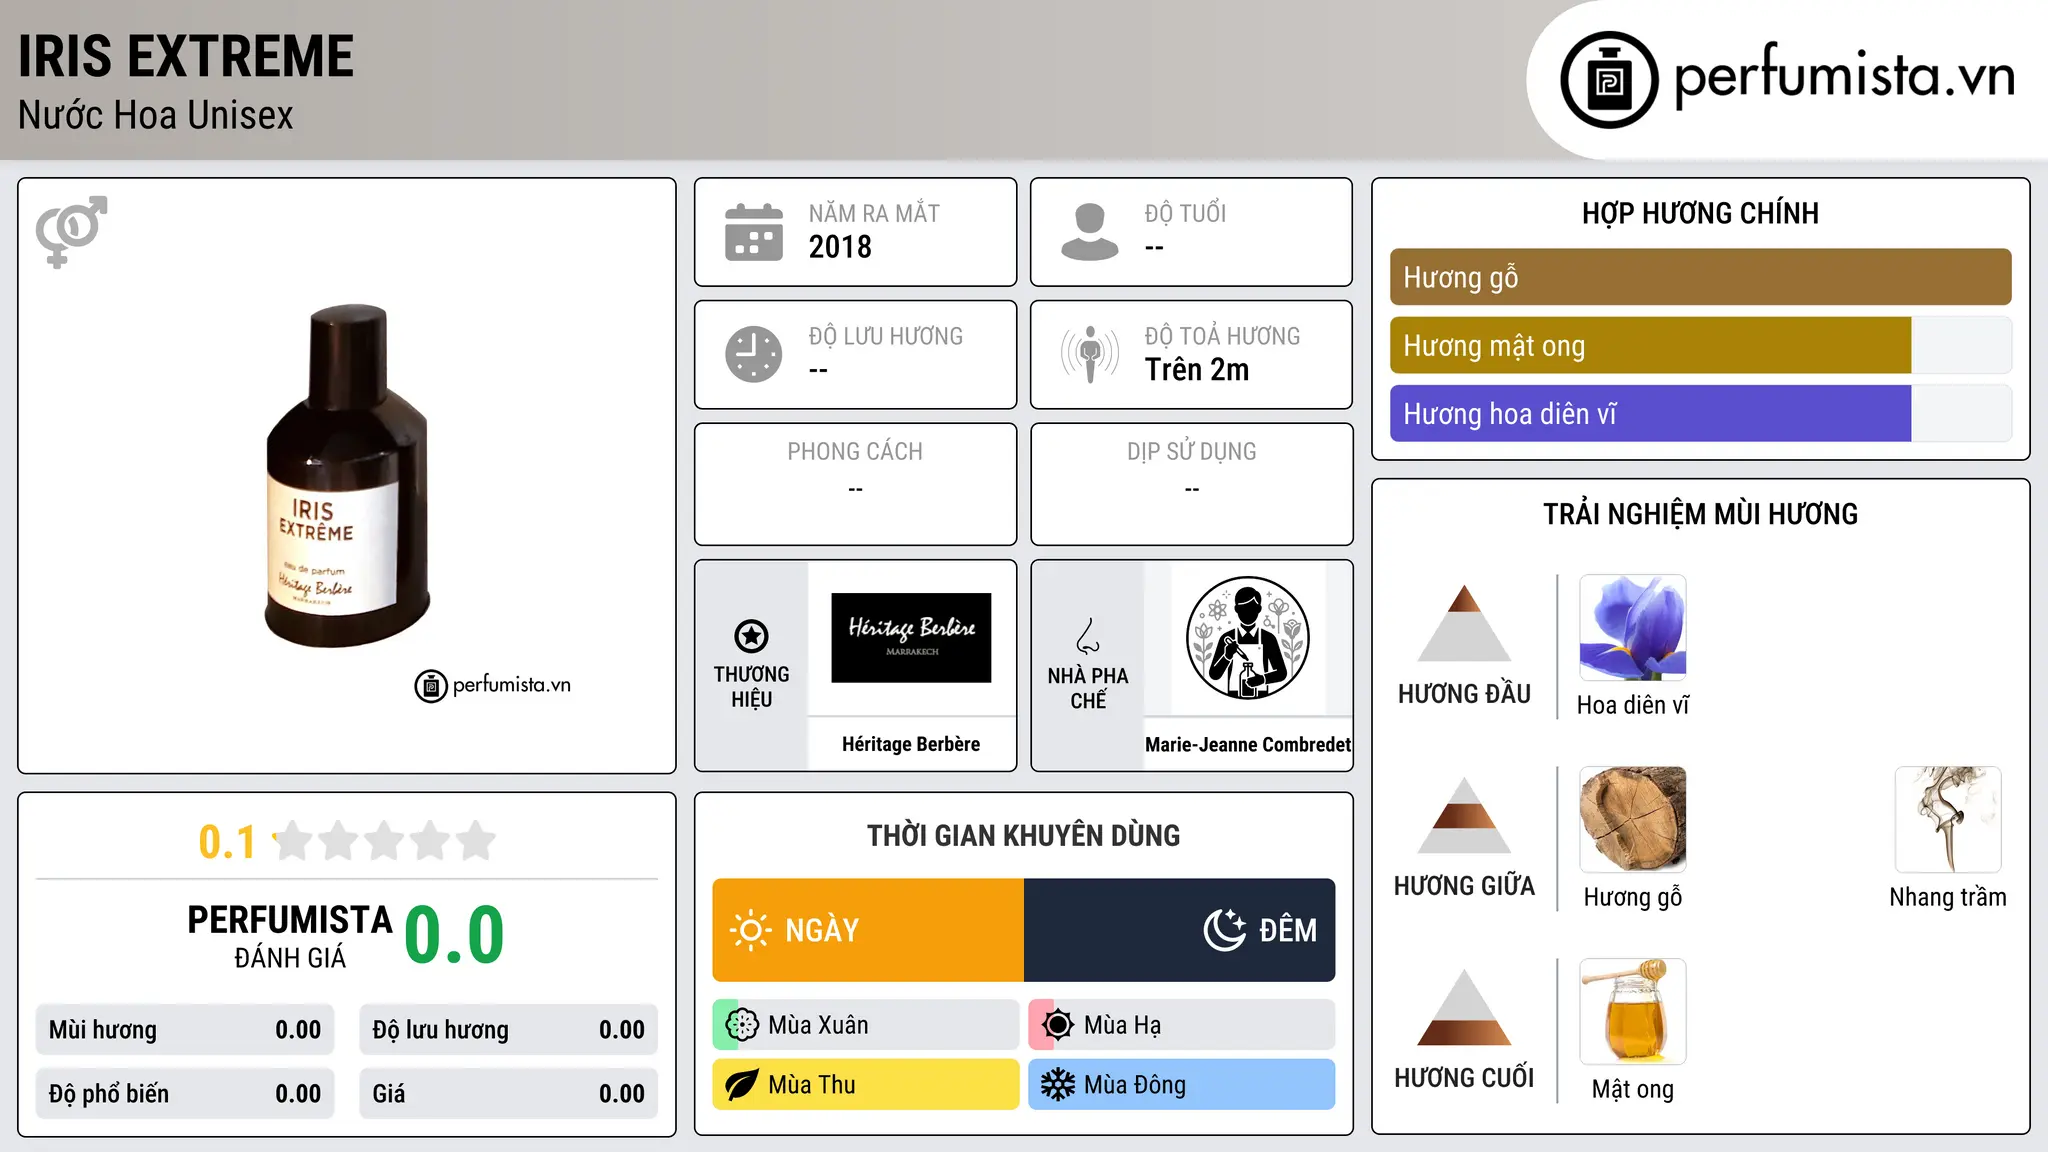Click the base note pyramid icon
2048x1152 pixels.
click(1464, 1007)
